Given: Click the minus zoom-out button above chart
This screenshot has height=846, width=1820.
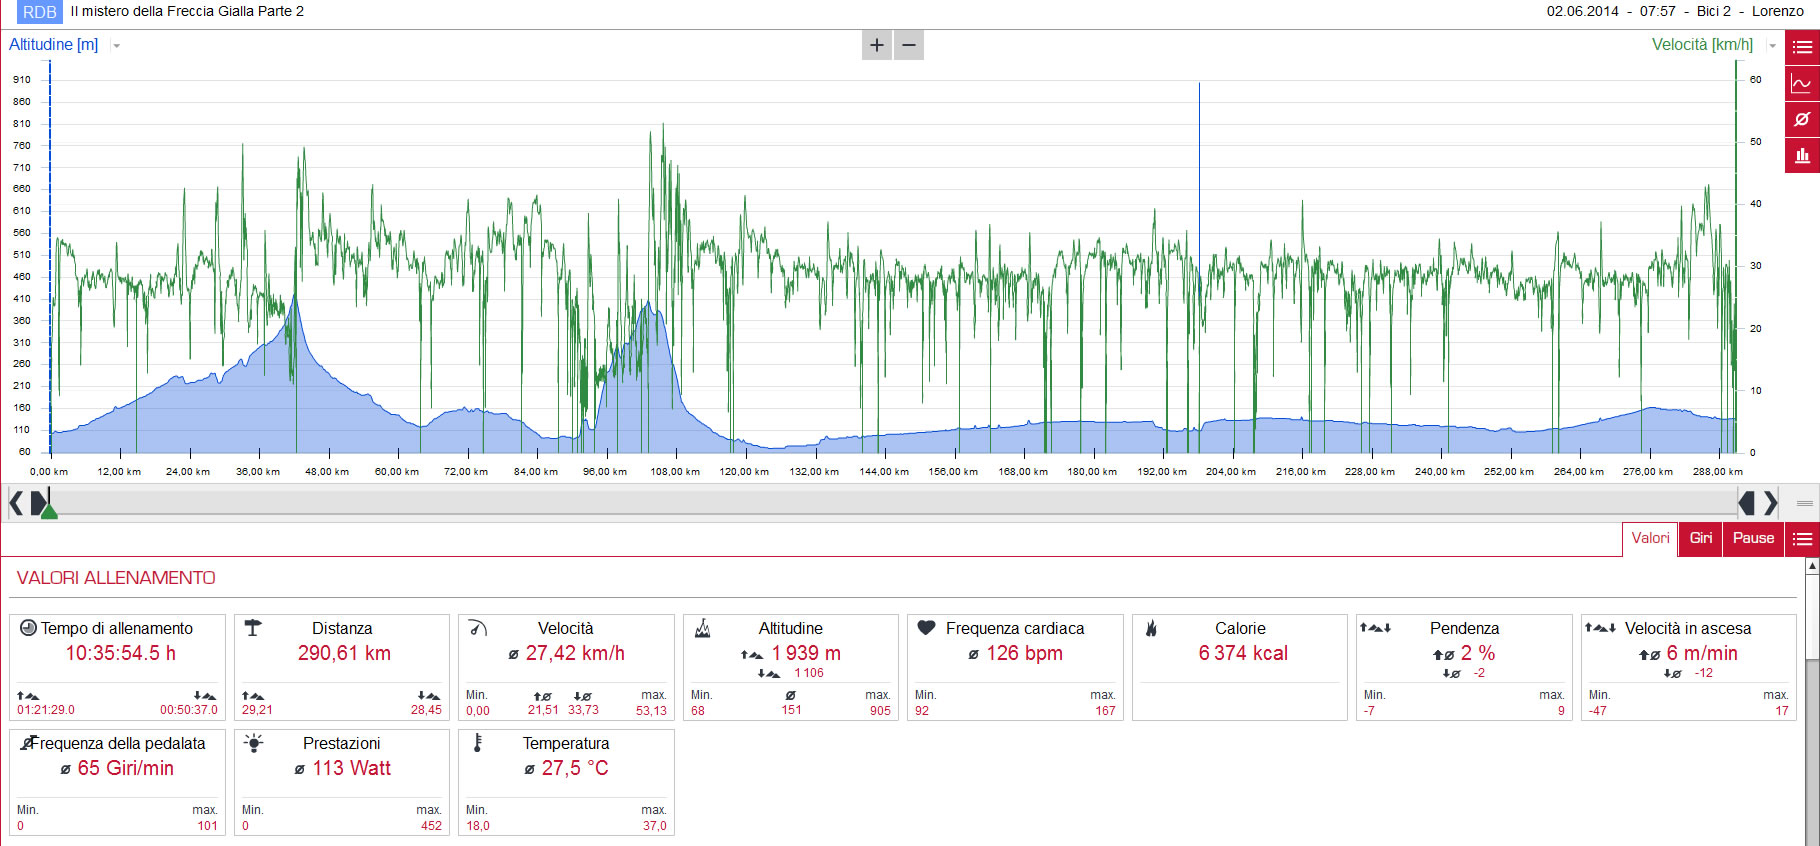Looking at the screenshot, I should point(909,45).
